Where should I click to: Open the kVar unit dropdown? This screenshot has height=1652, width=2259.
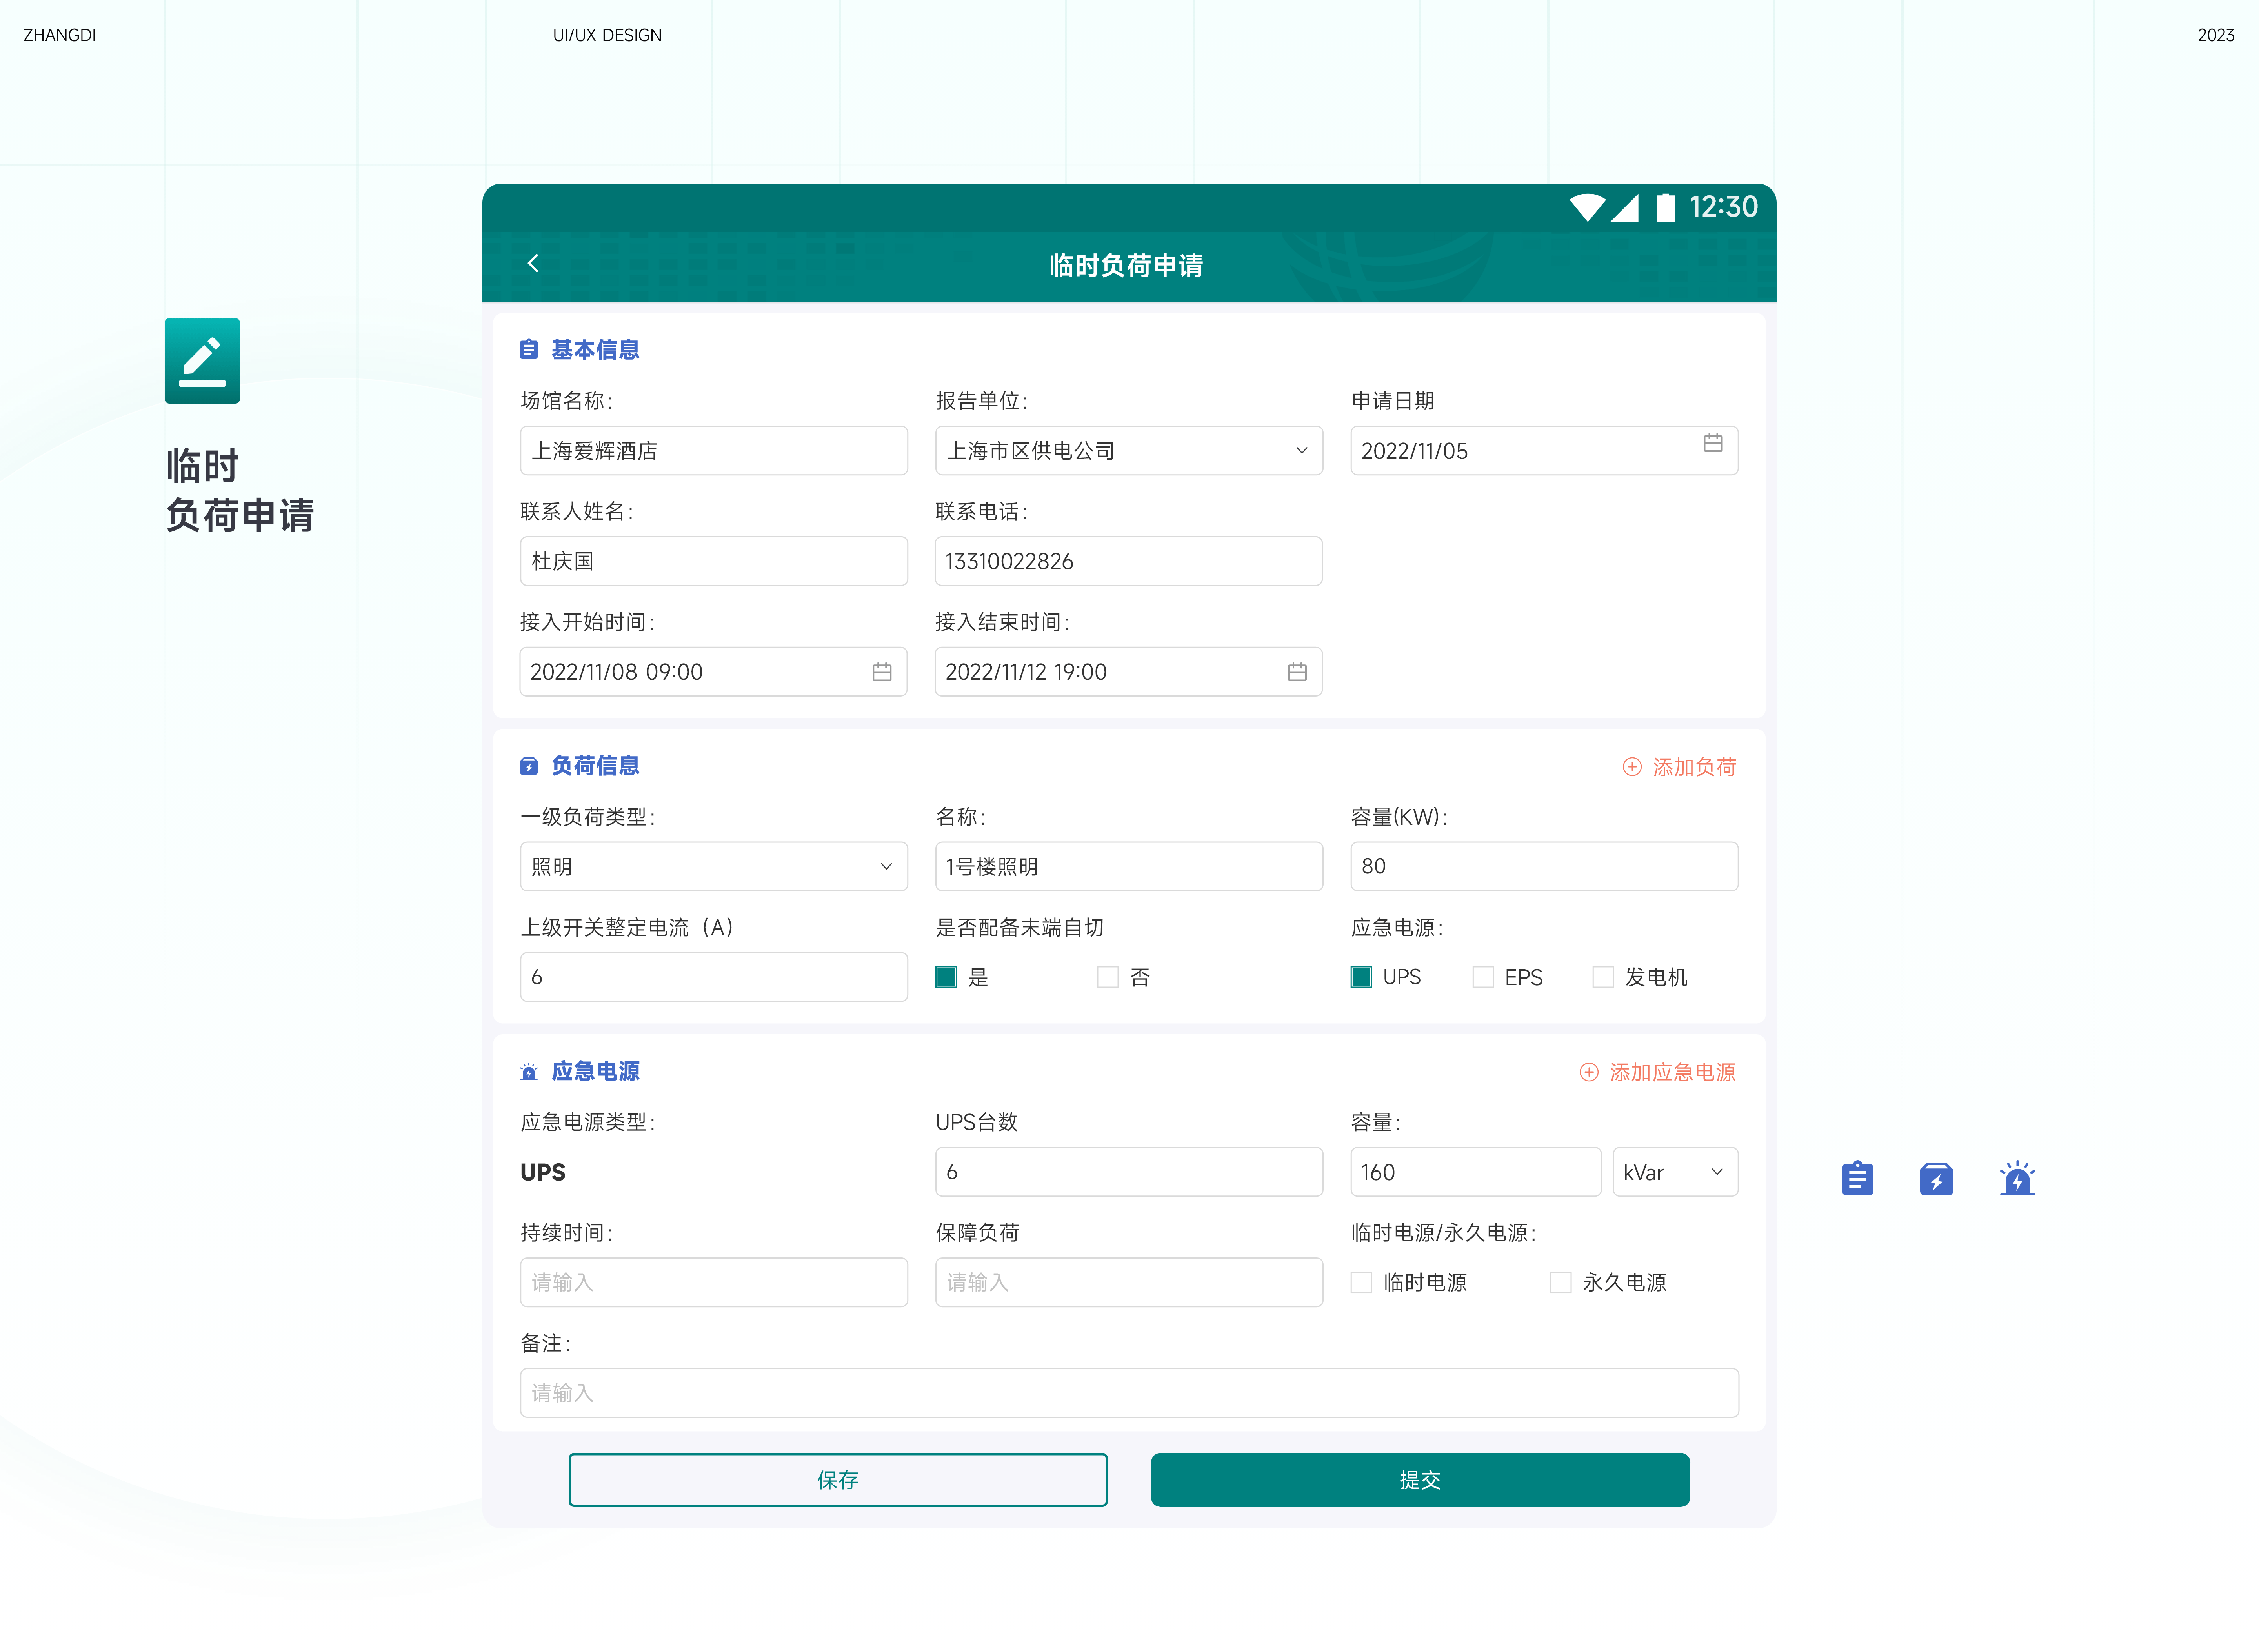tap(1715, 1172)
